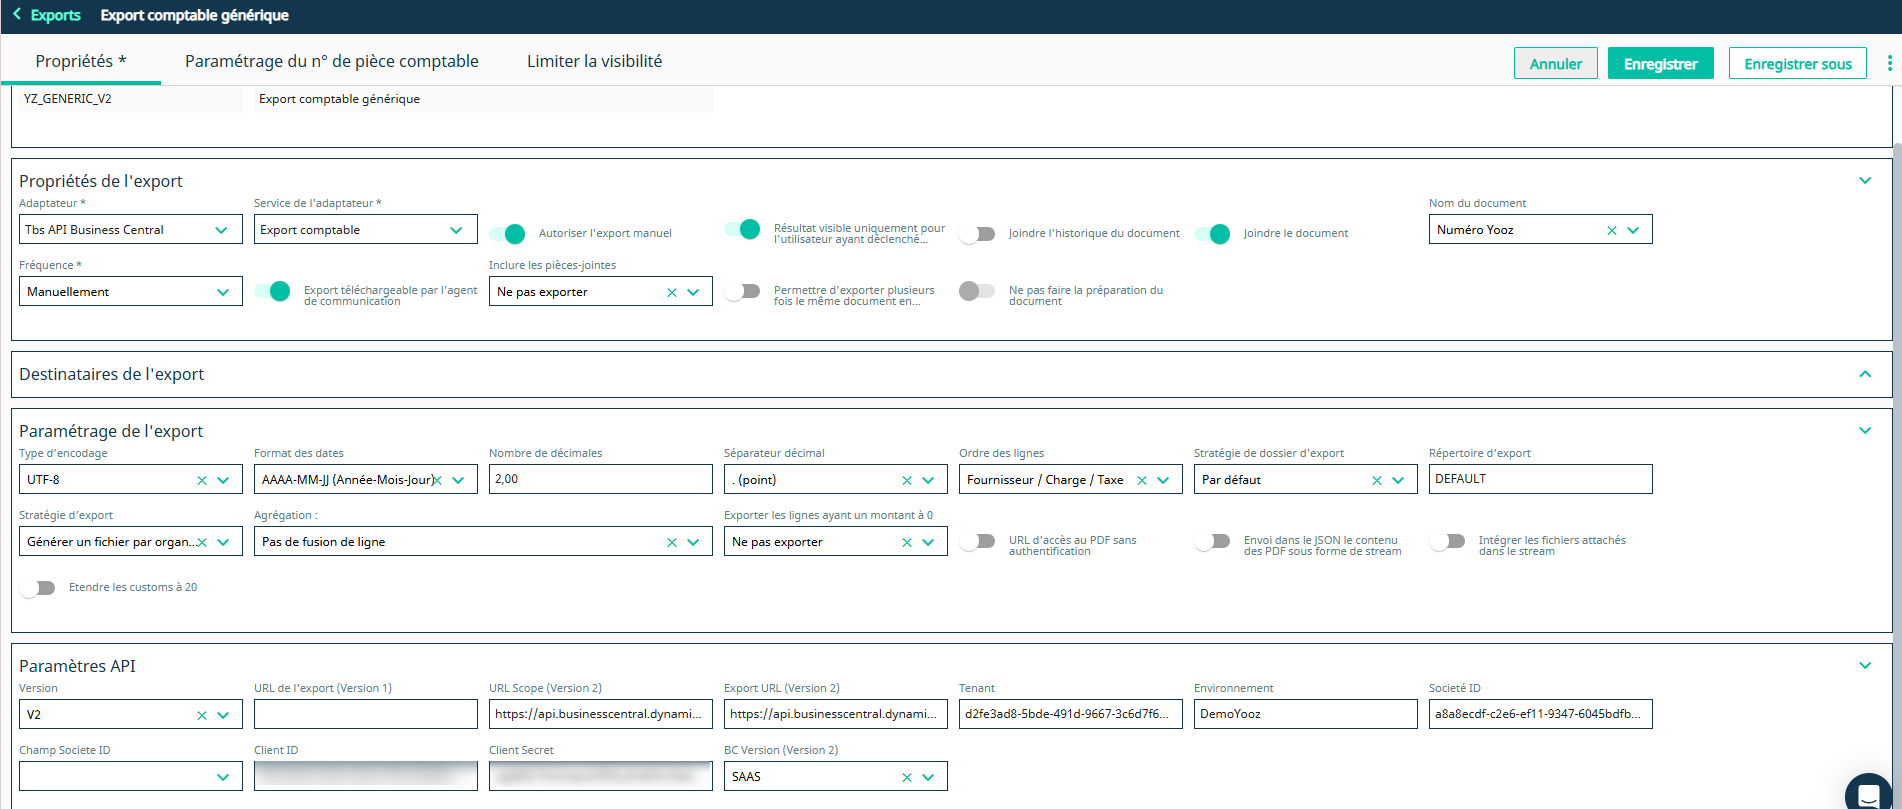
Task: Open the chat support bubble icon
Action: click(1868, 794)
